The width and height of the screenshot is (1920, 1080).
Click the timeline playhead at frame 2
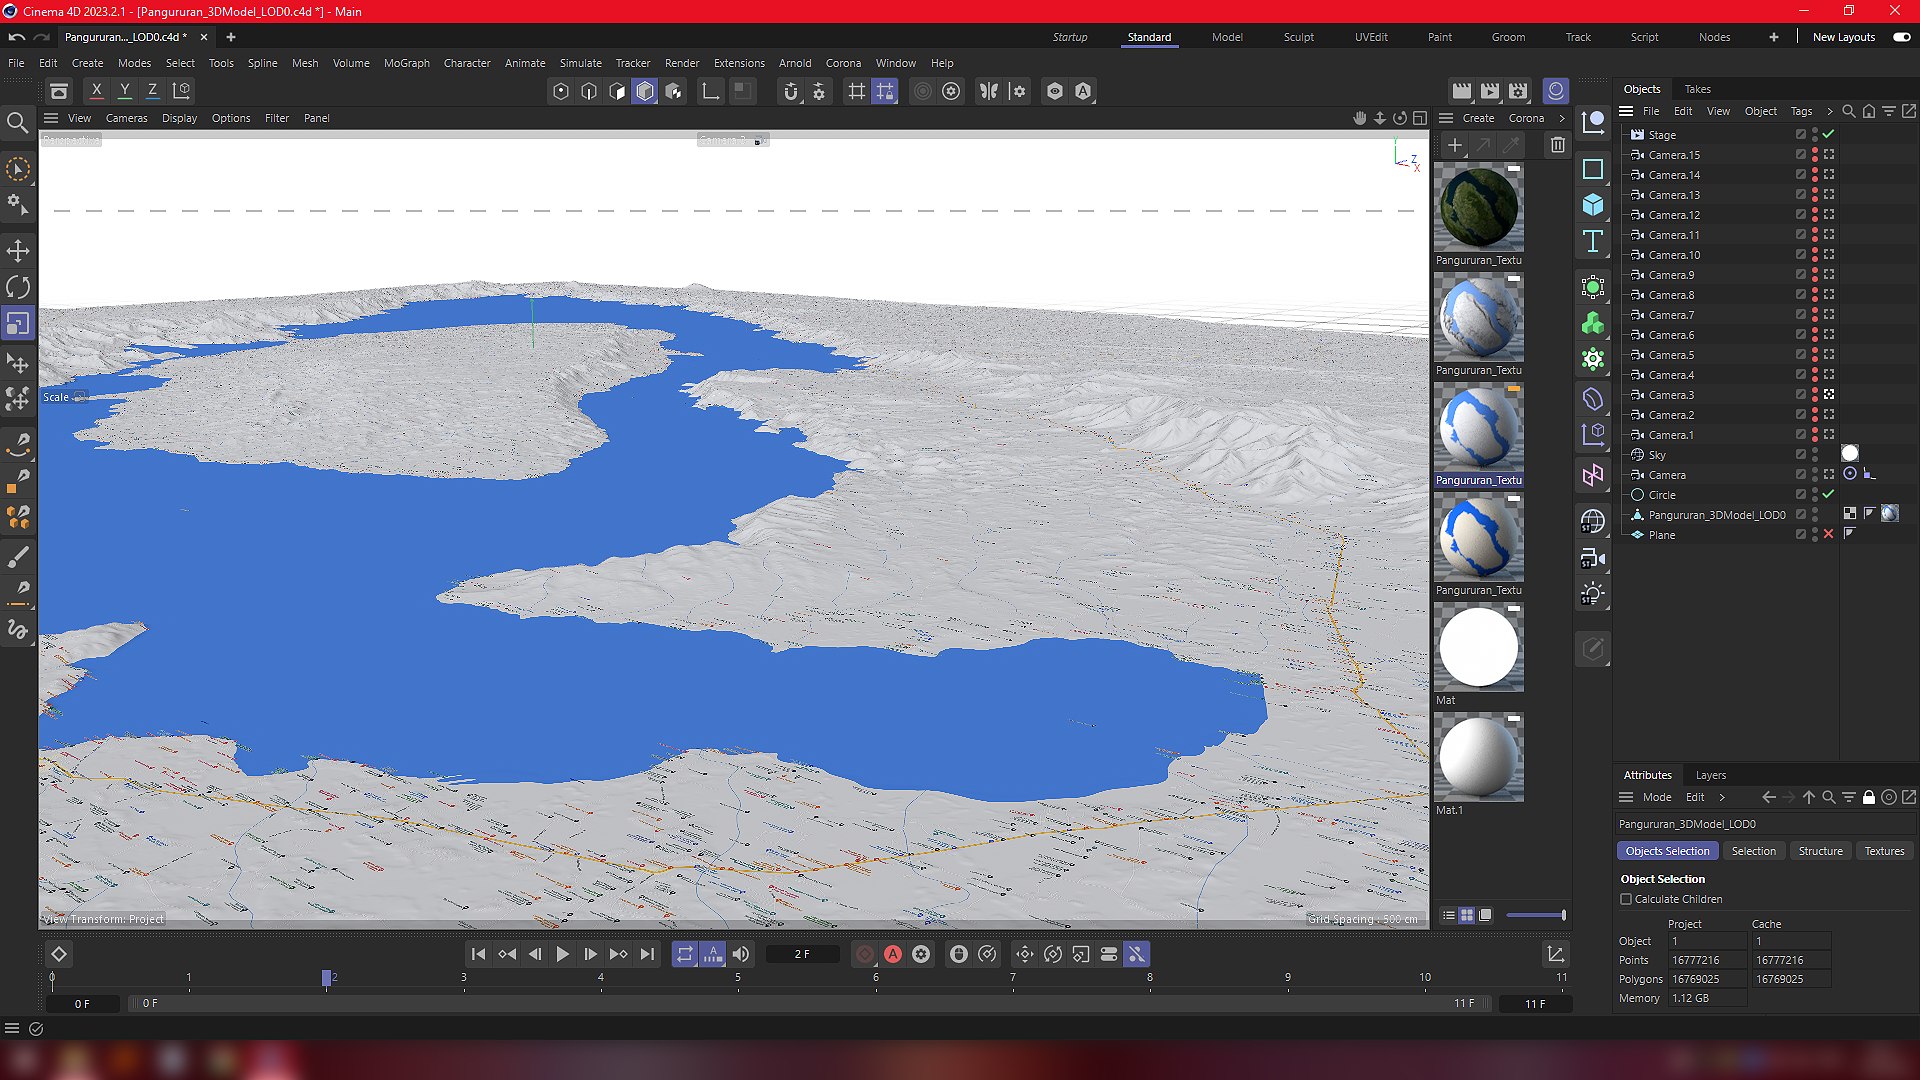click(x=326, y=978)
